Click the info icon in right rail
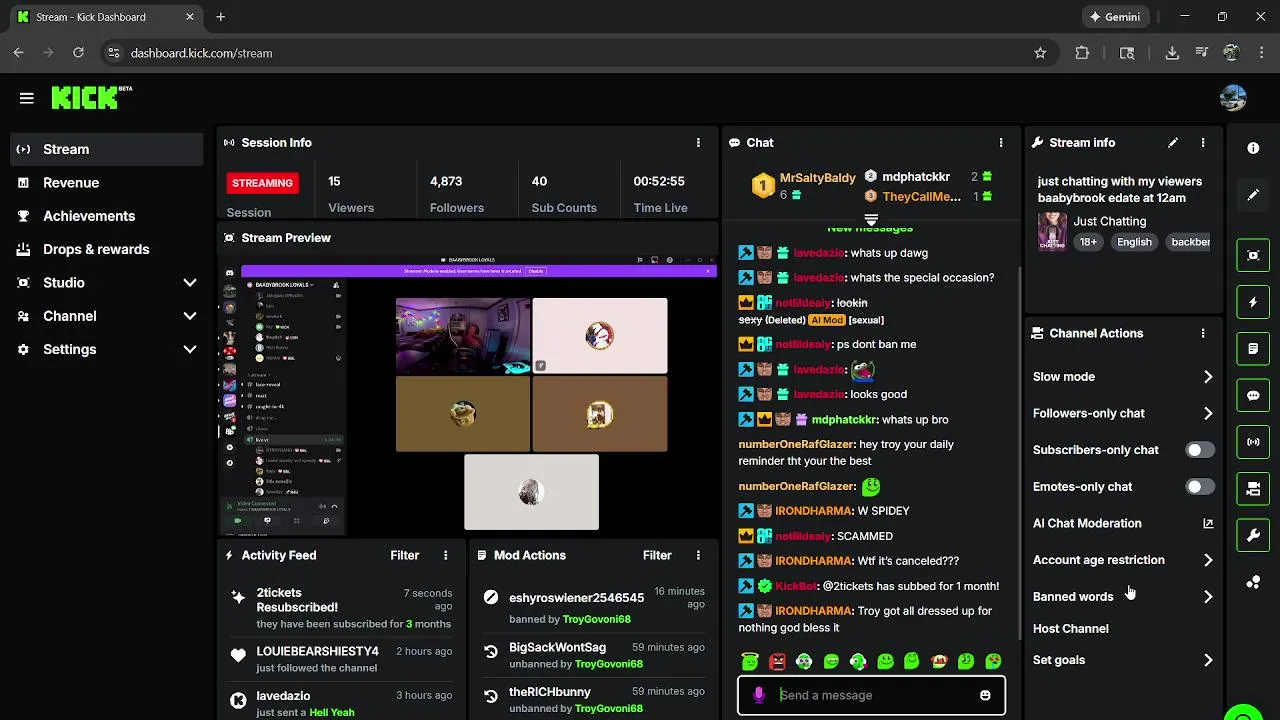Image resolution: width=1280 pixels, height=720 pixels. click(x=1253, y=148)
